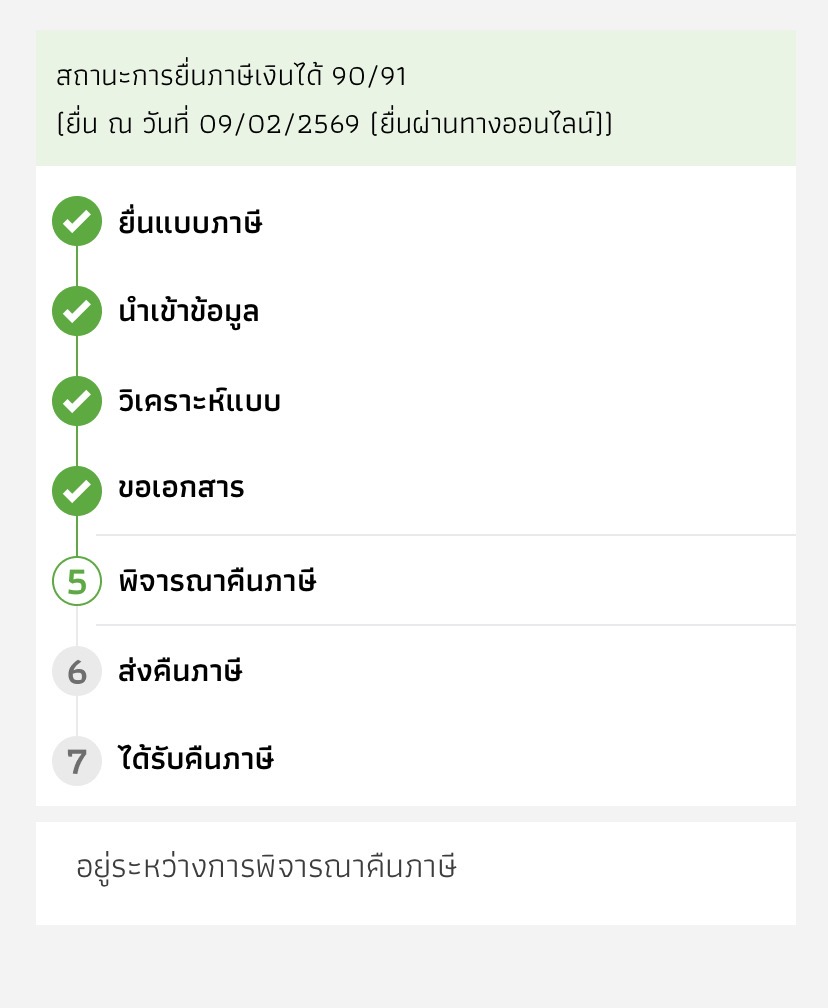
Task: Click the grey step 6 circle
Action: 77,671
